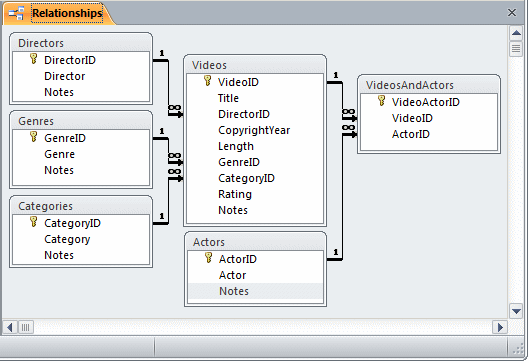Select the VideosAndActors table title bar
Screen dimensions: 529x363
click(428, 85)
